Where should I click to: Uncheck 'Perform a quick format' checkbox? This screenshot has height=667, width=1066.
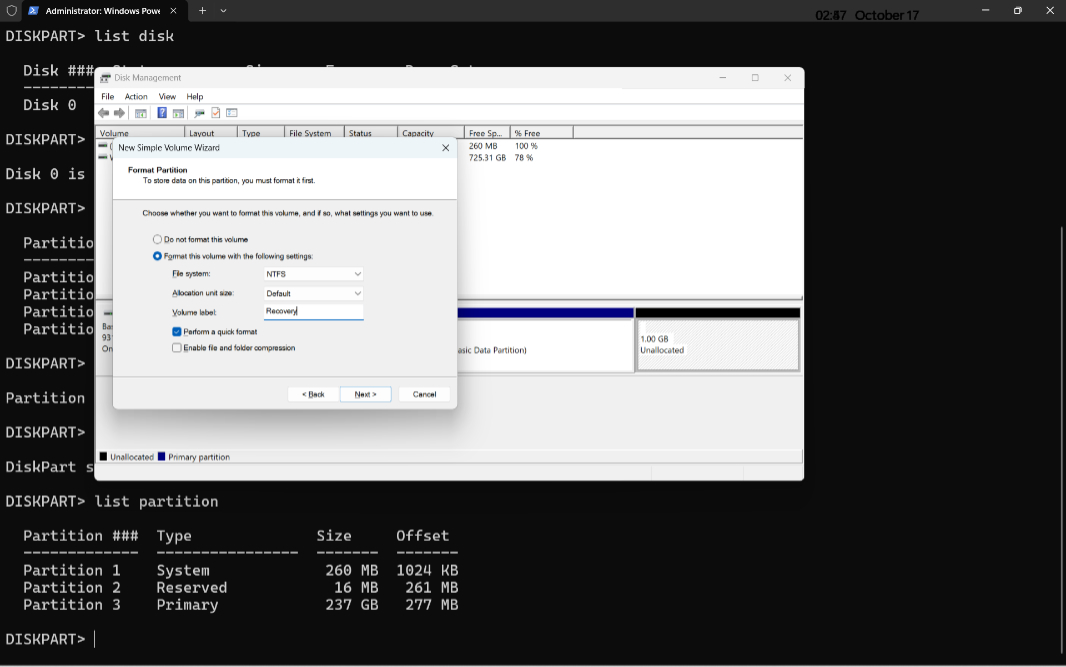pyautogui.click(x=177, y=332)
